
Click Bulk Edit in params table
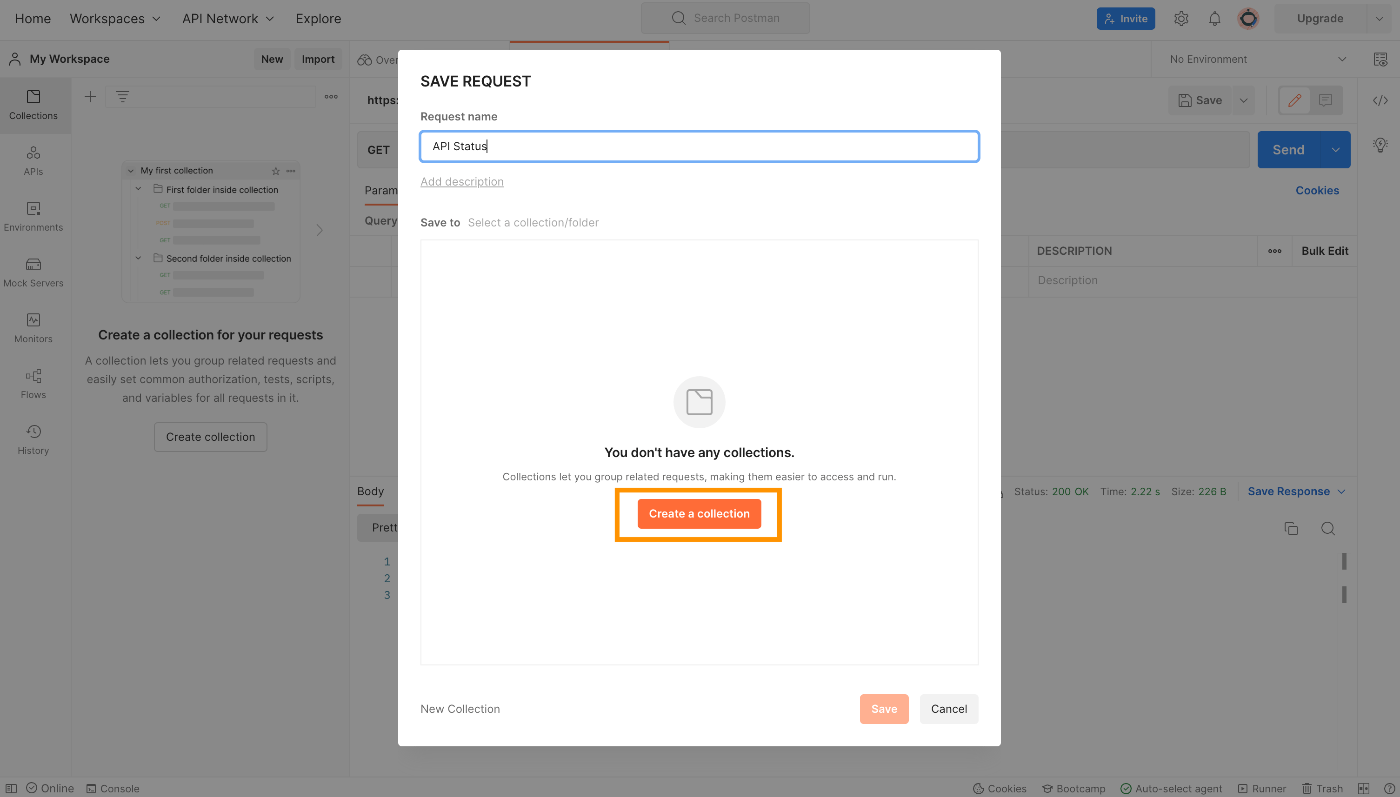(x=1325, y=251)
